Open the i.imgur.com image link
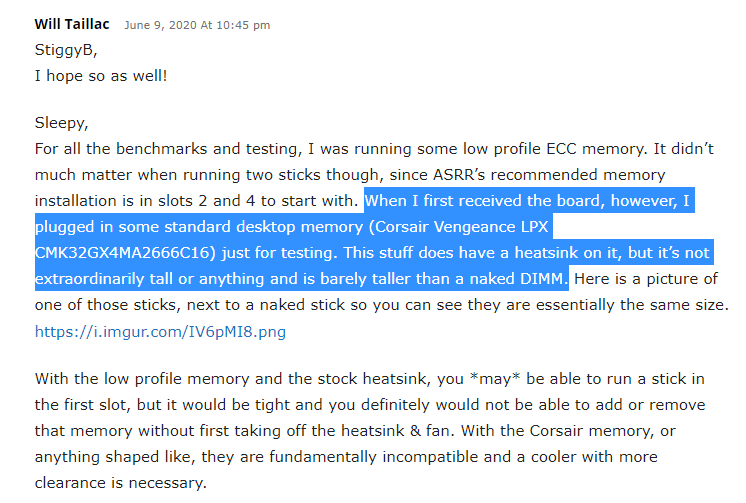Viewport: 746px width, 503px height. coord(160,331)
